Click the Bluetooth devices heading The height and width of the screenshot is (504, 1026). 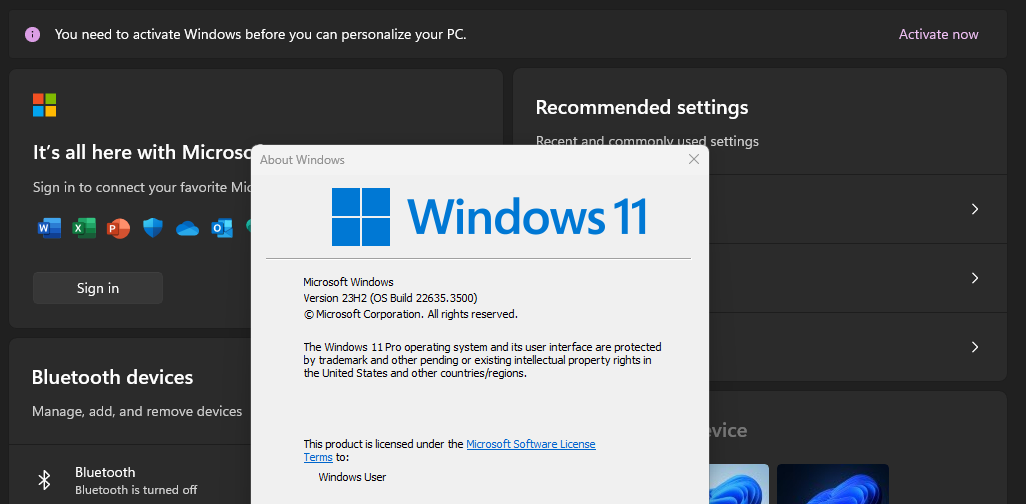point(113,377)
